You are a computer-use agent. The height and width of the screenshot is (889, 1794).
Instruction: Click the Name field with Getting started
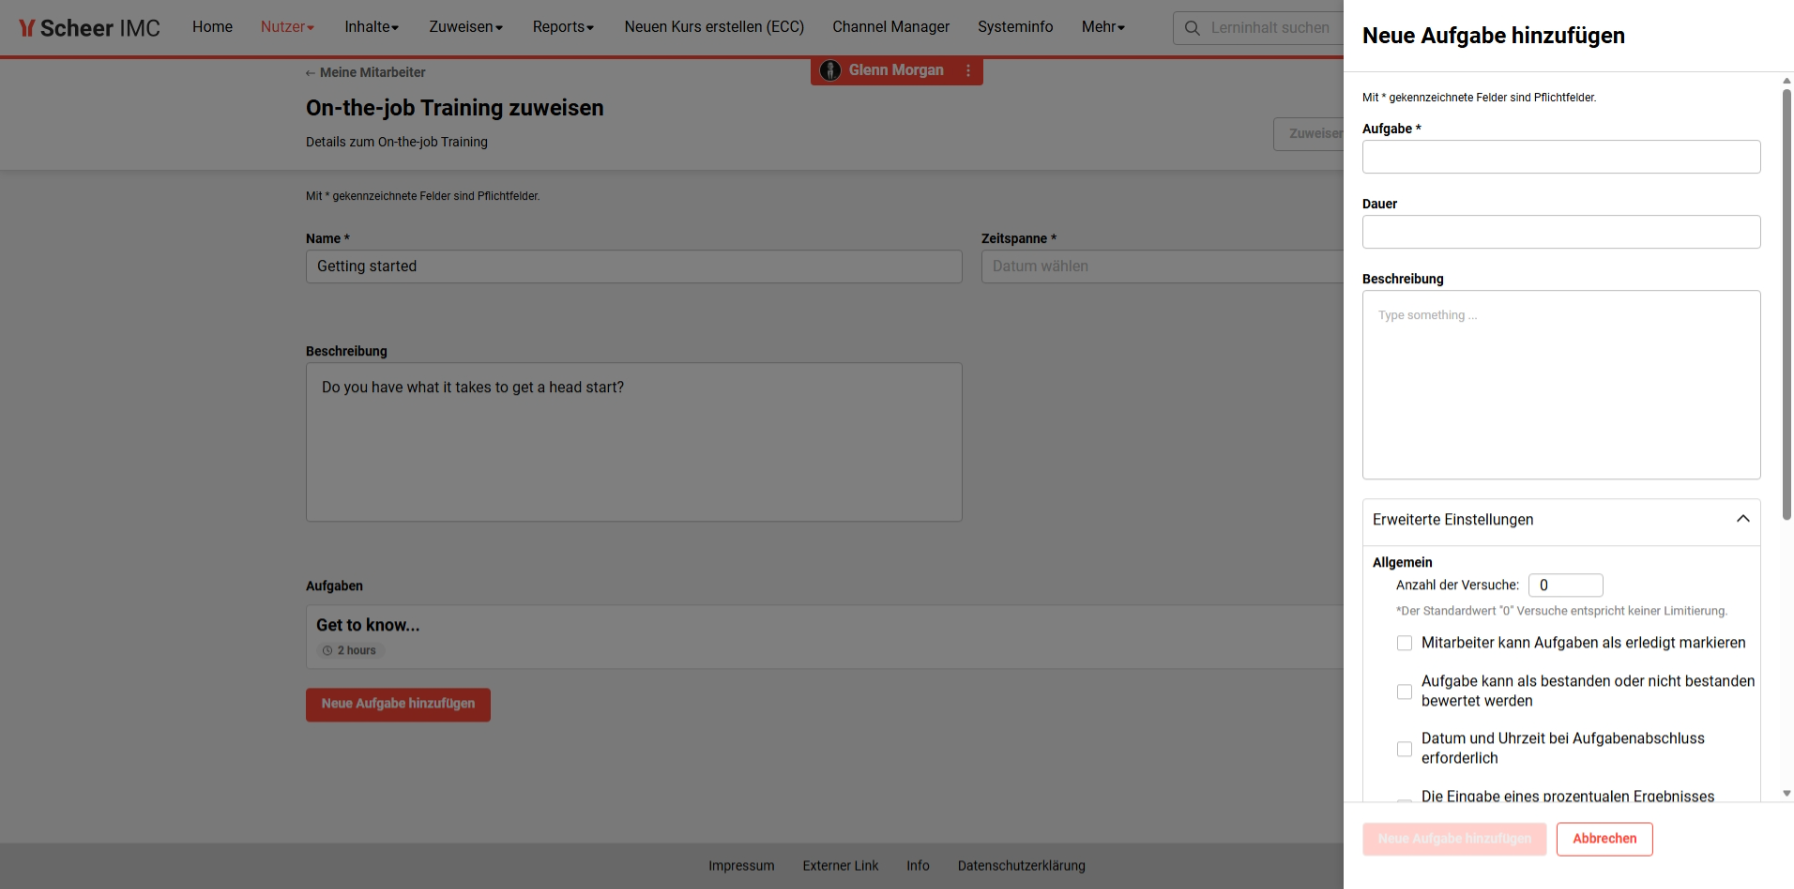click(634, 267)
